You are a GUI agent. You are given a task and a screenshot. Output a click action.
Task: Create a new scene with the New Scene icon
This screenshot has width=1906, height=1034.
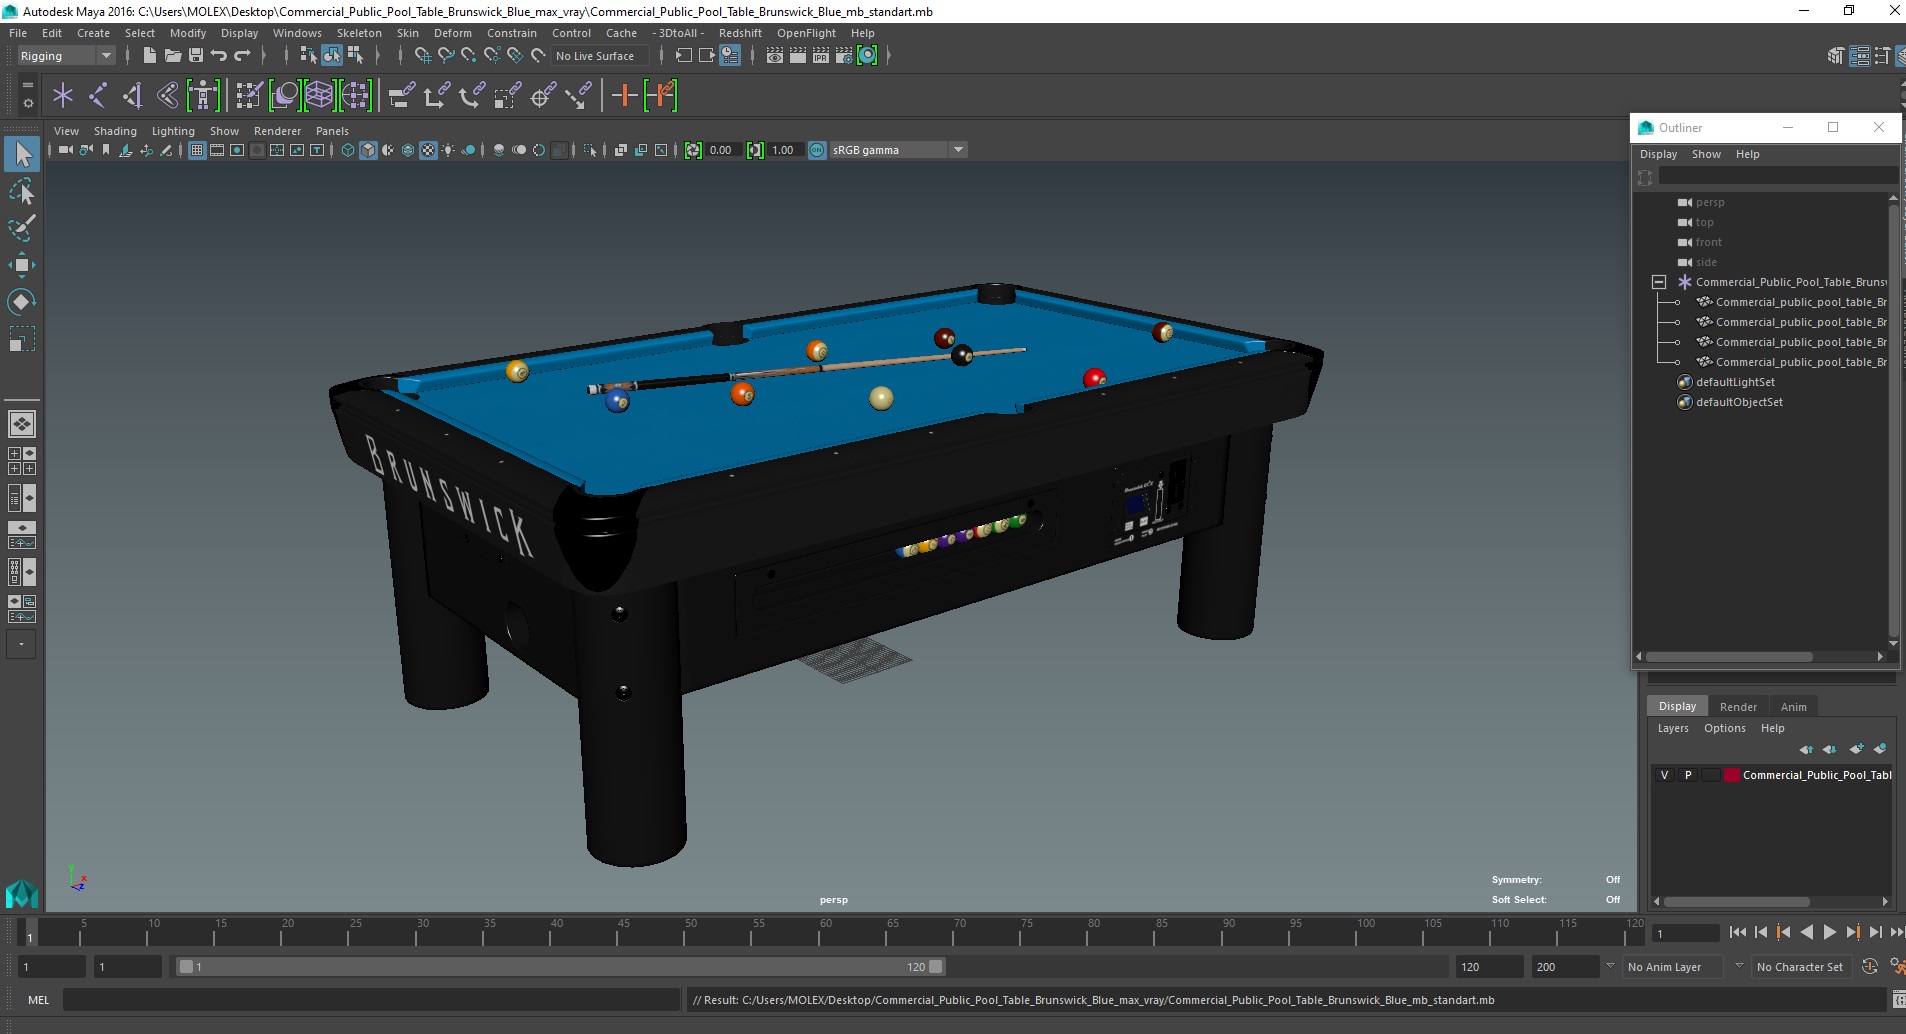pyautogui.click(x=149, y=56)
